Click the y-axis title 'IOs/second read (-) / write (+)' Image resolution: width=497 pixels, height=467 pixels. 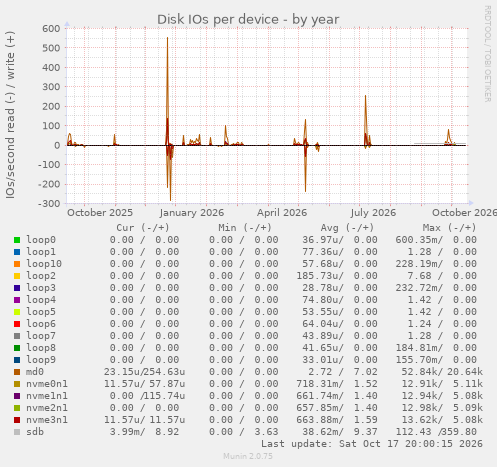[x=10, y=115]
